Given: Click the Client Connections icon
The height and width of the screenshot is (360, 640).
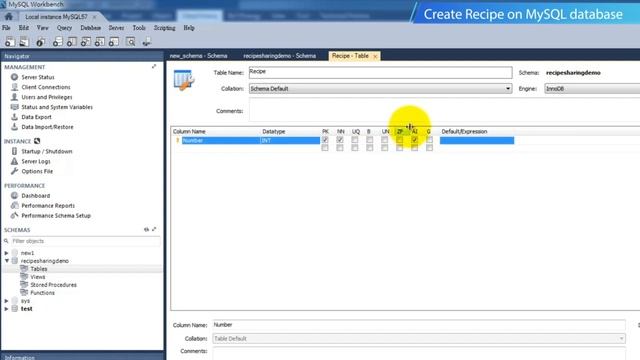Looking at the screenshot, I should click(14, 87).
